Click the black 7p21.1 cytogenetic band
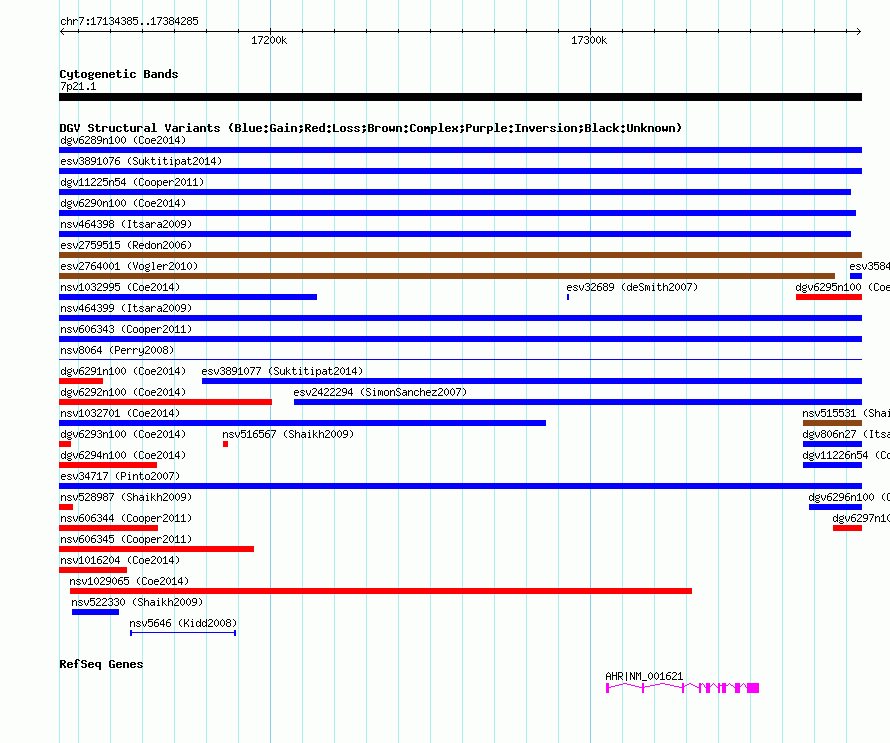Viewport: 890px width, 743px height. [460, 97]
